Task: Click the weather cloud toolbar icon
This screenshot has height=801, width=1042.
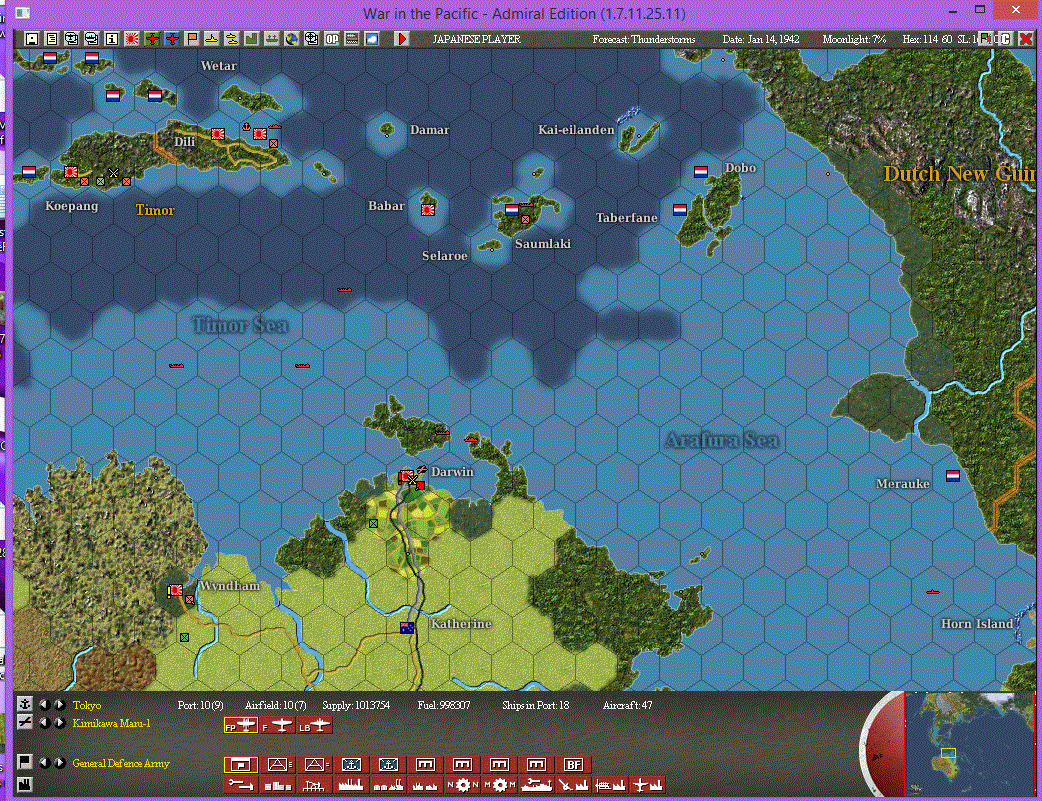Action: click(371, 39)
